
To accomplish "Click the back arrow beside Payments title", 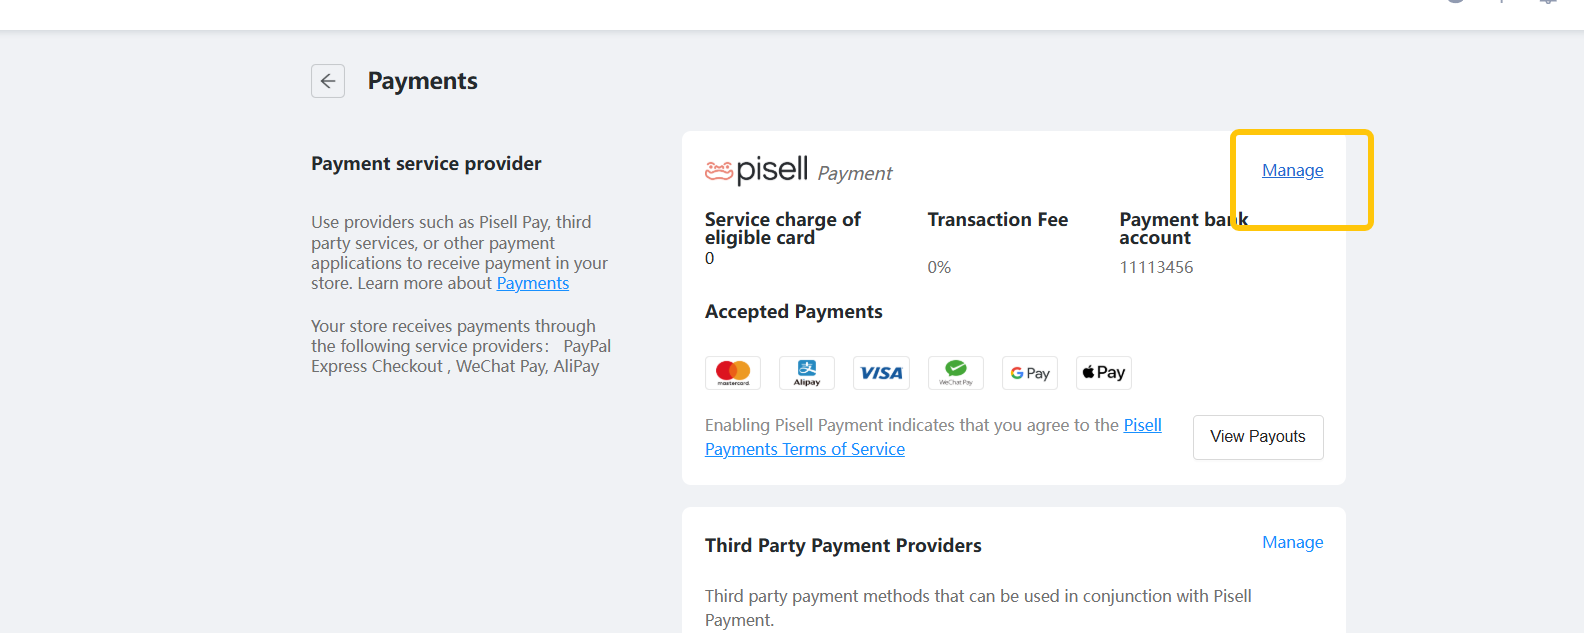I will click(x=328, y=81).
